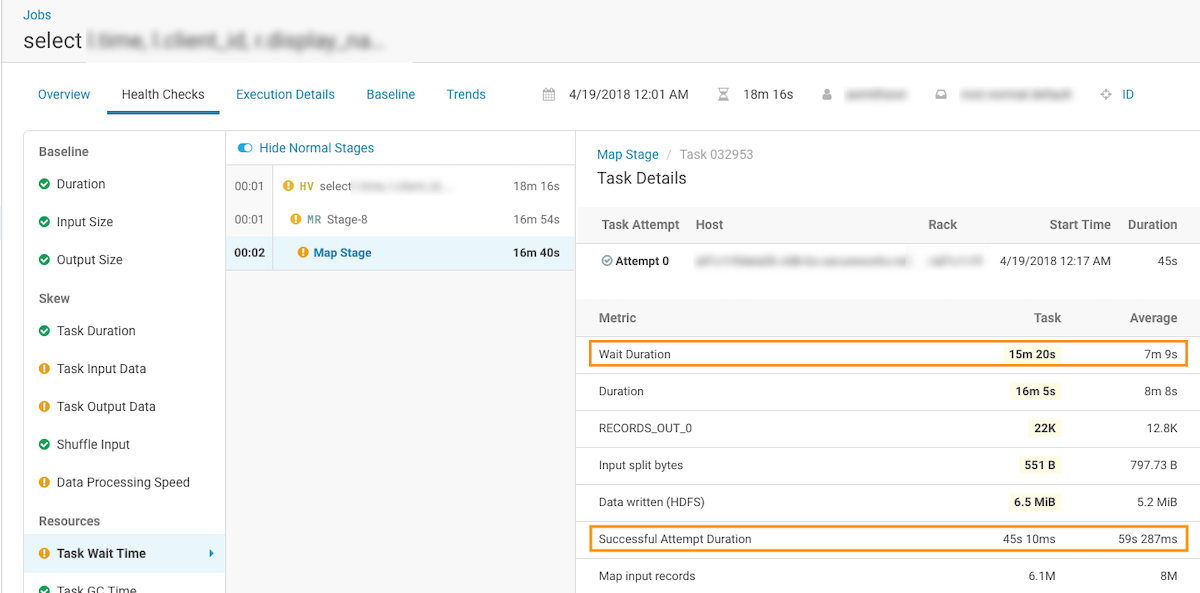Click the orange warning icon beside Task Input Data

click(44, 369)
